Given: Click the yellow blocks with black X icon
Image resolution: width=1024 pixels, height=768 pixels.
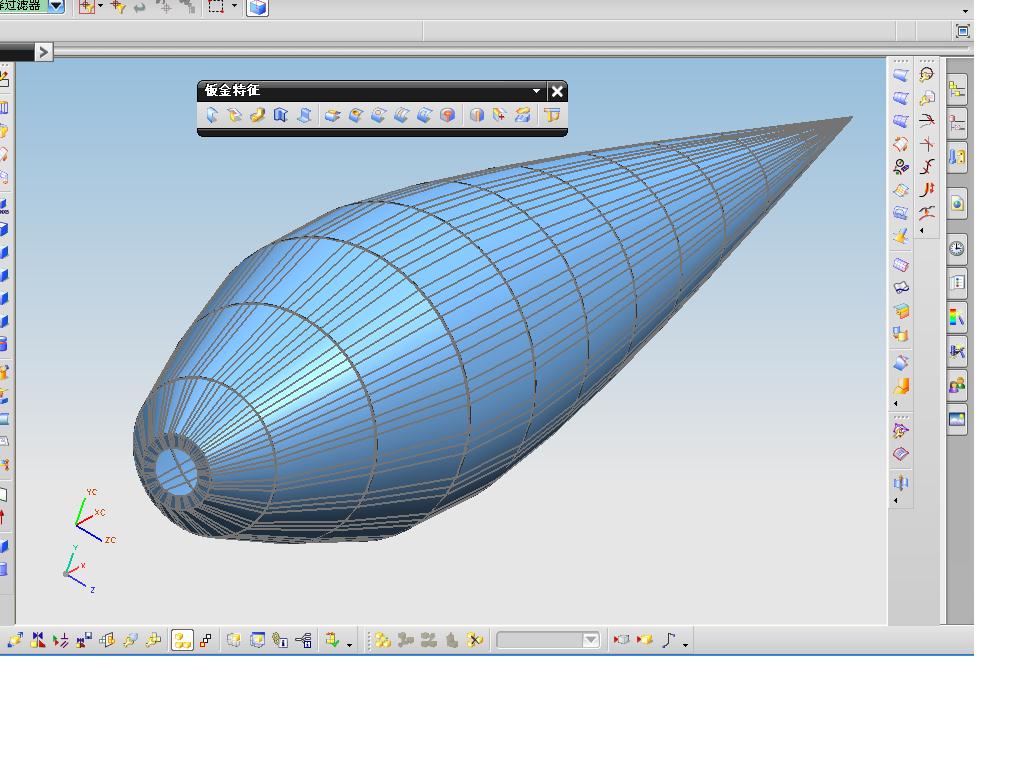Looking at the screenshot, I should 475,641.
